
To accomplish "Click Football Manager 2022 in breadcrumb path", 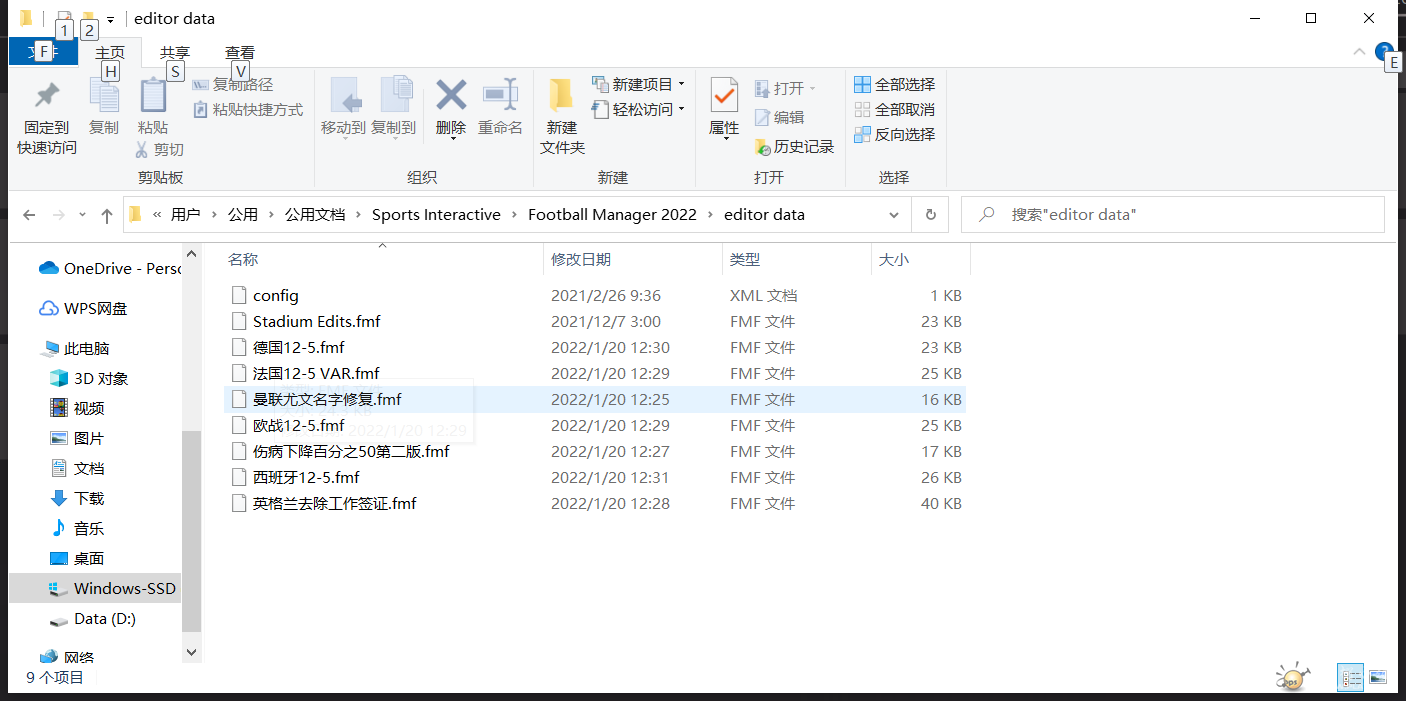I will click(x=612, y=215).
